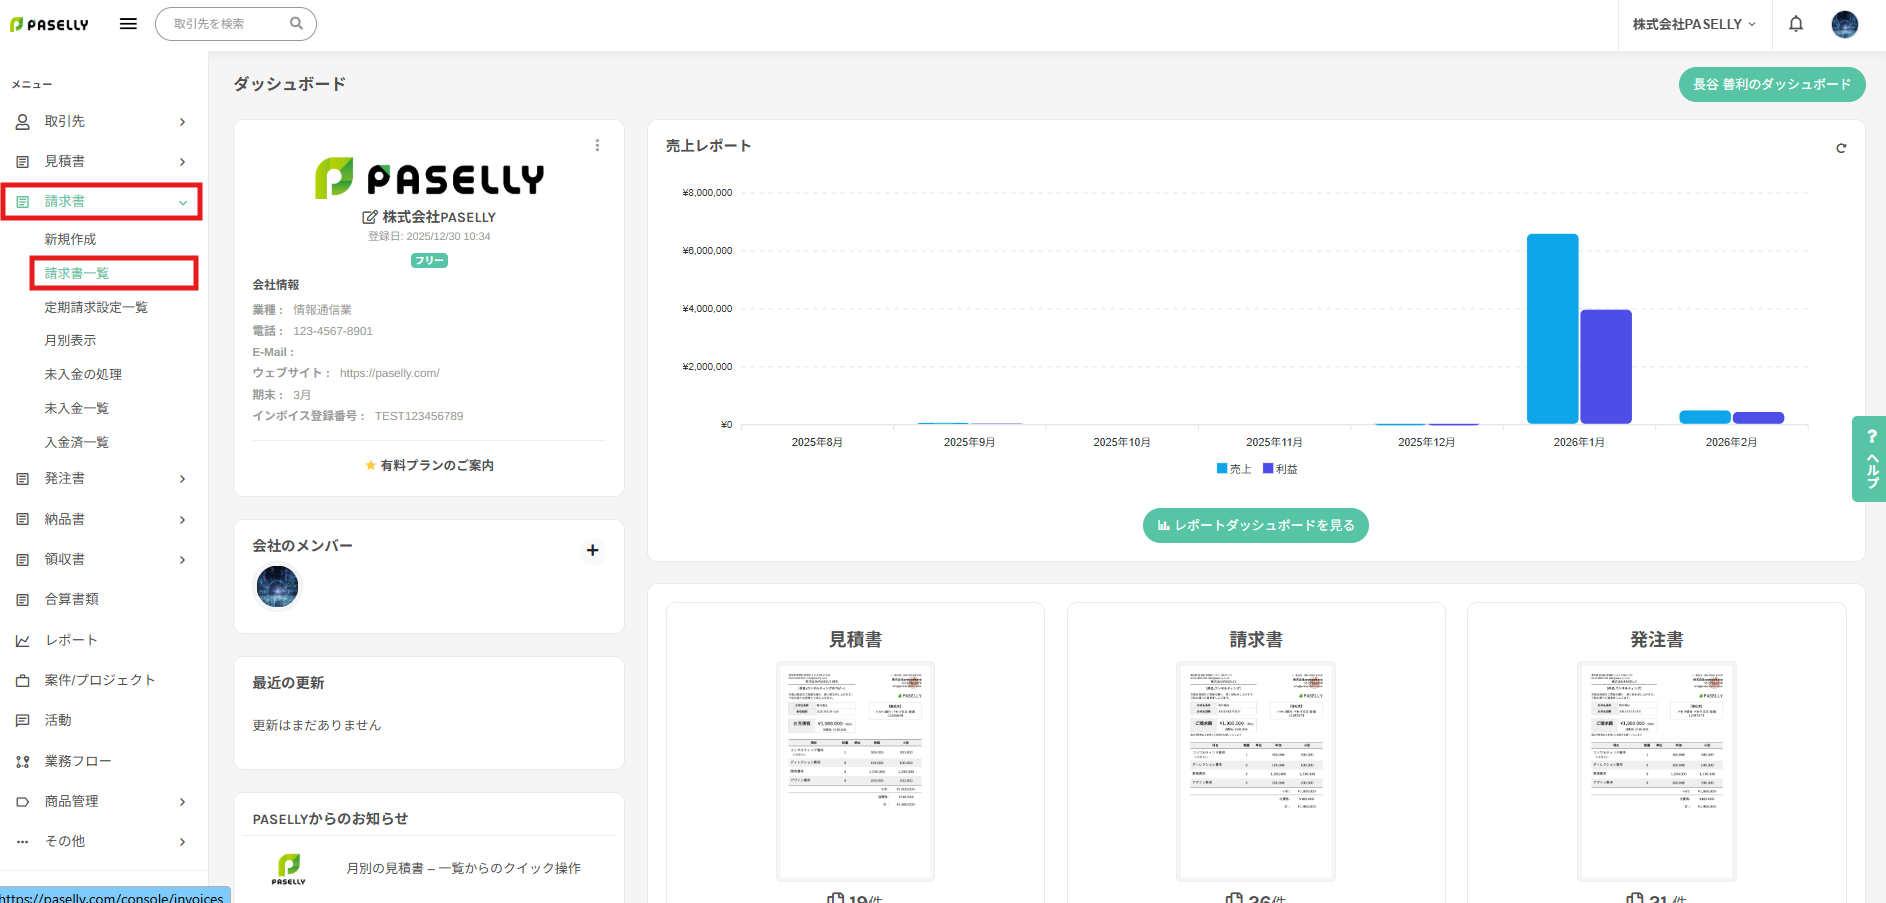
Task: Click the 案件/プロジェクト briefcase icon
Action: click(22, 681)
